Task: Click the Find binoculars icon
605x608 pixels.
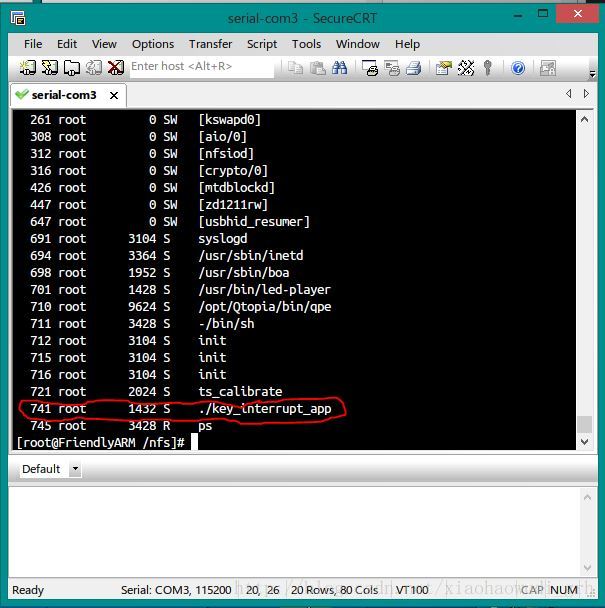Action: tap(340, 68)
